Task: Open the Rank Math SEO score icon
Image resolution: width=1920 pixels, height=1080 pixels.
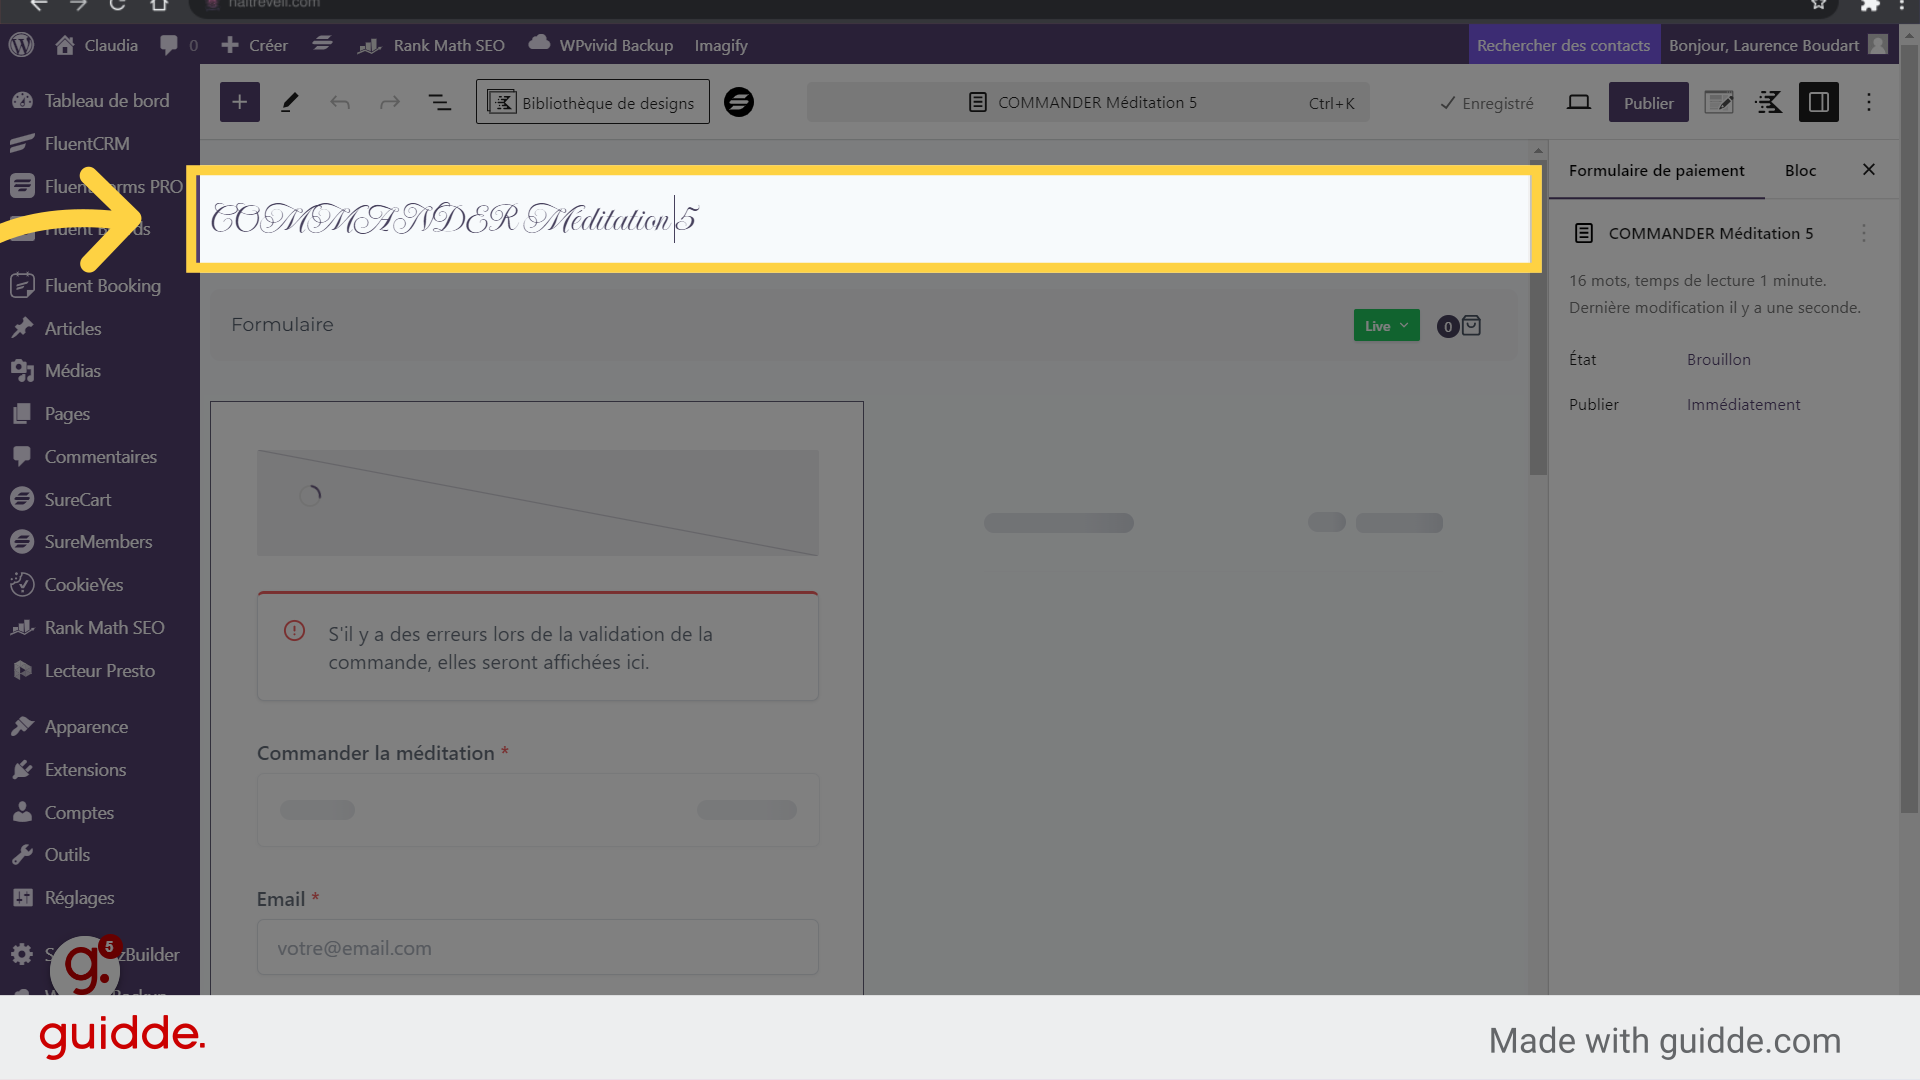Action: click(x=1719, y=102)
